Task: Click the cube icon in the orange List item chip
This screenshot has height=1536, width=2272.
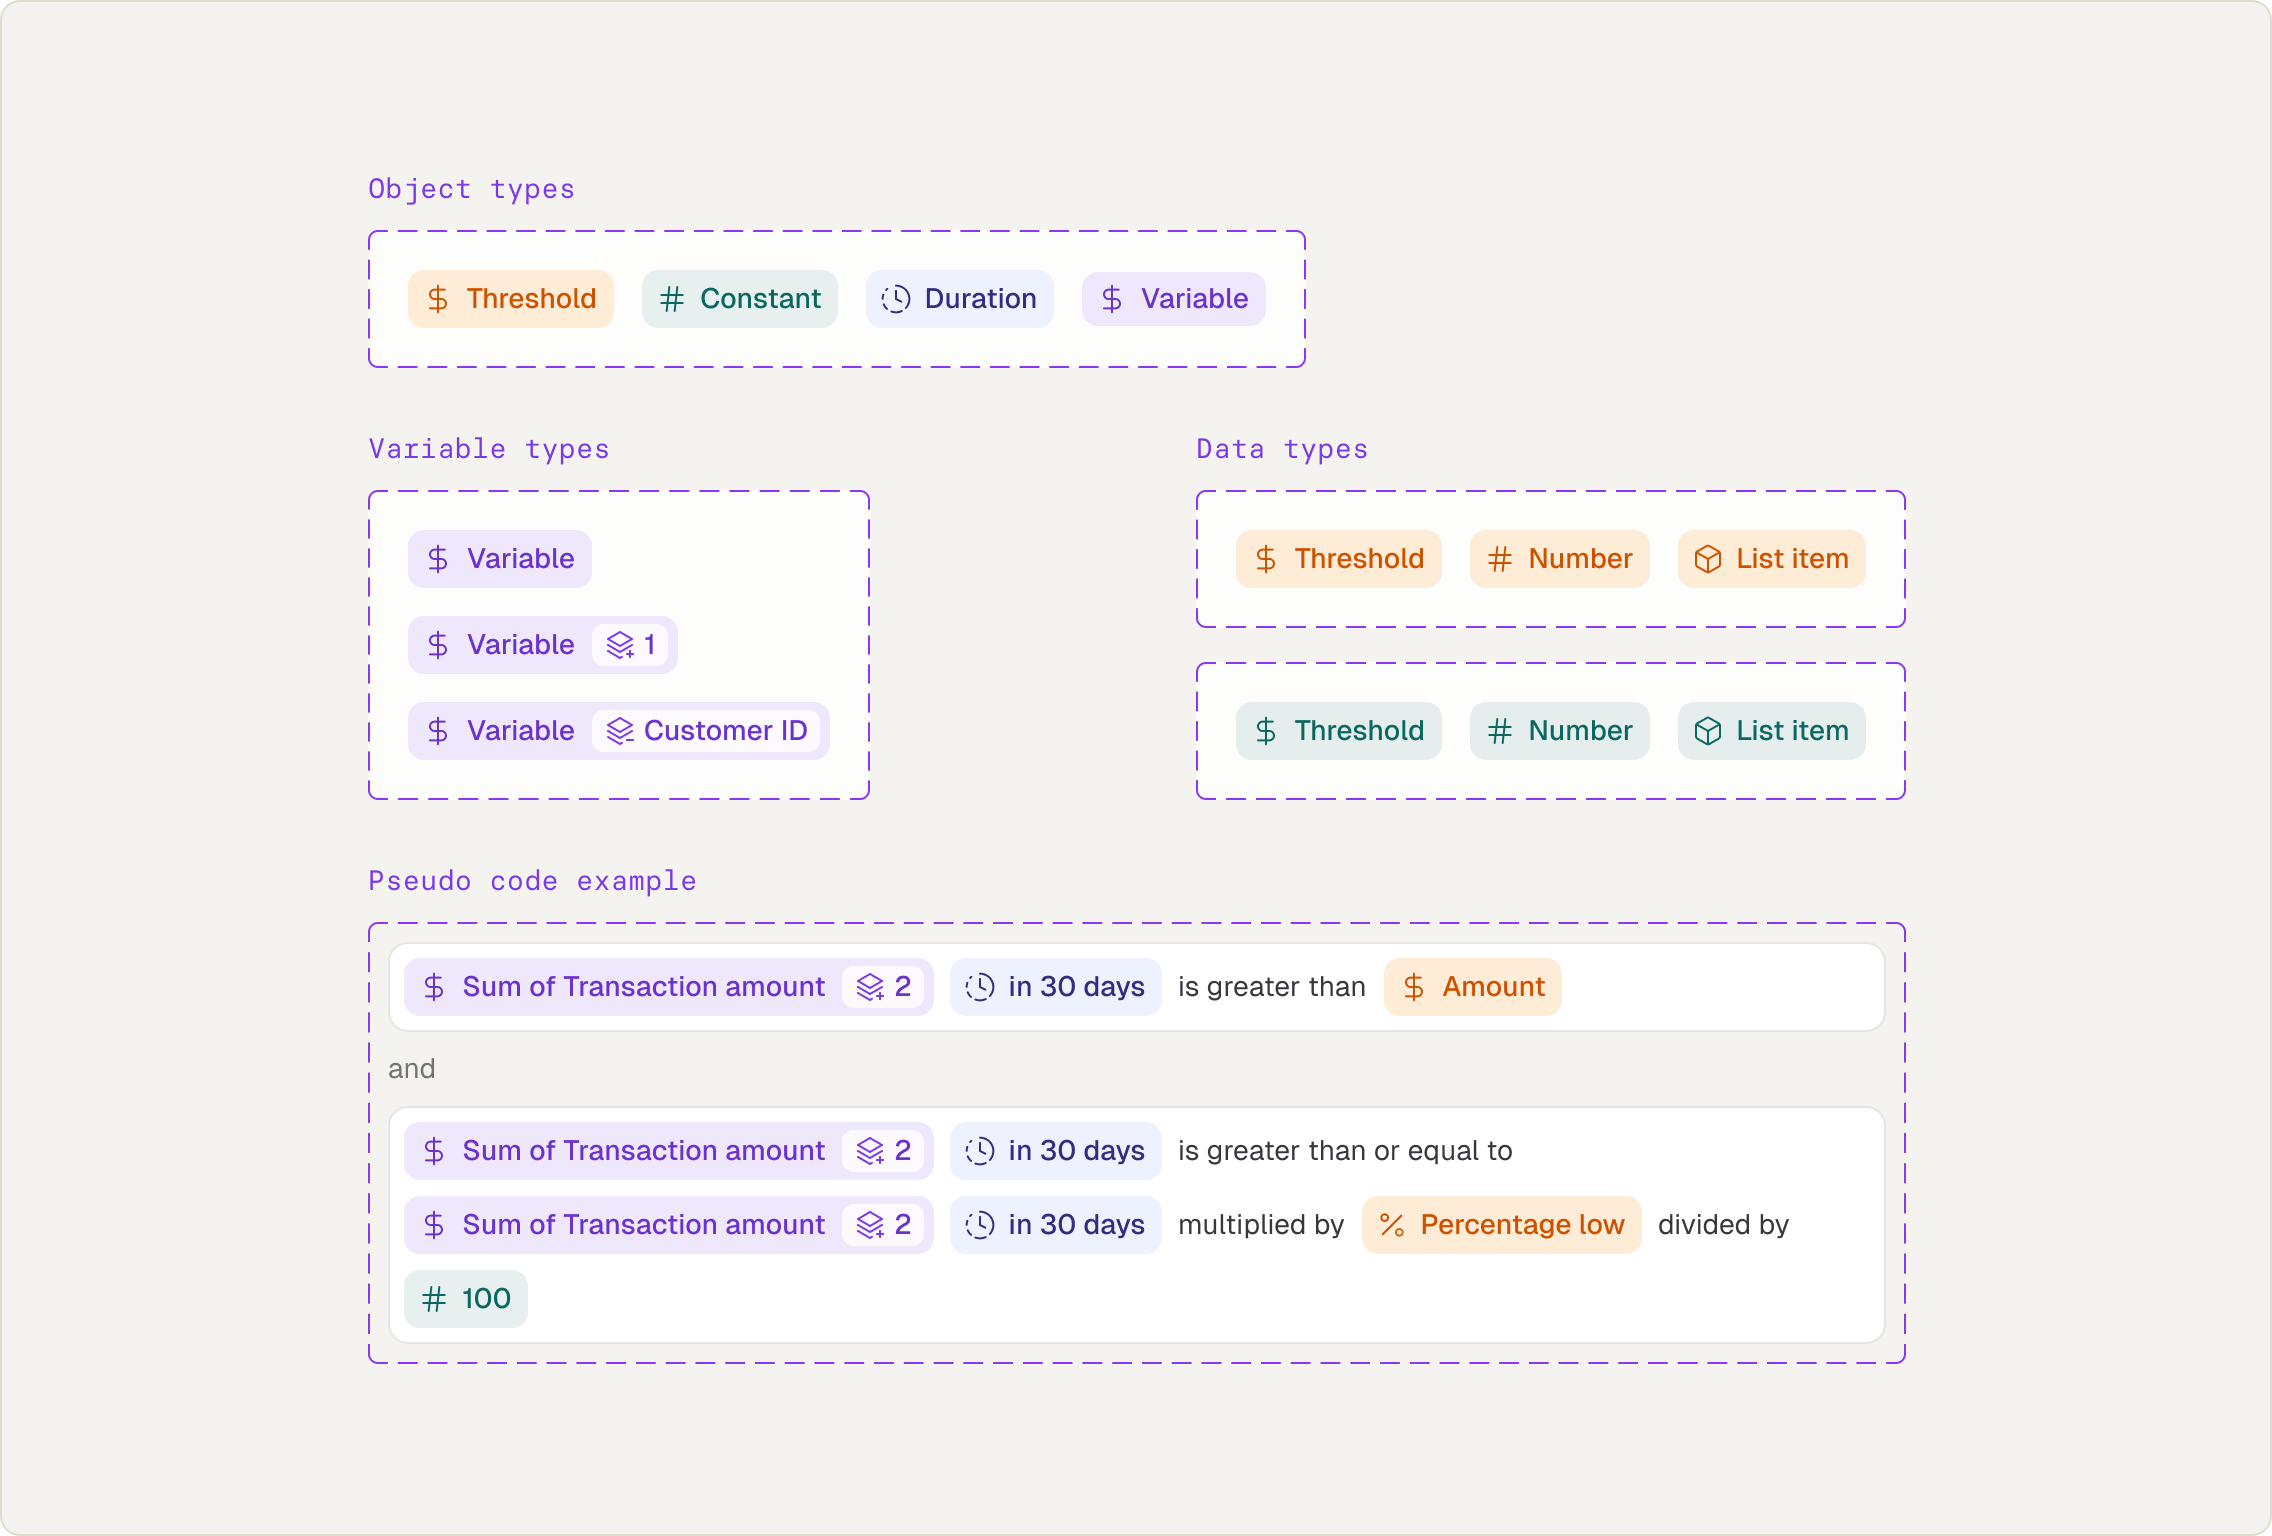Action: click(1708, 559)
